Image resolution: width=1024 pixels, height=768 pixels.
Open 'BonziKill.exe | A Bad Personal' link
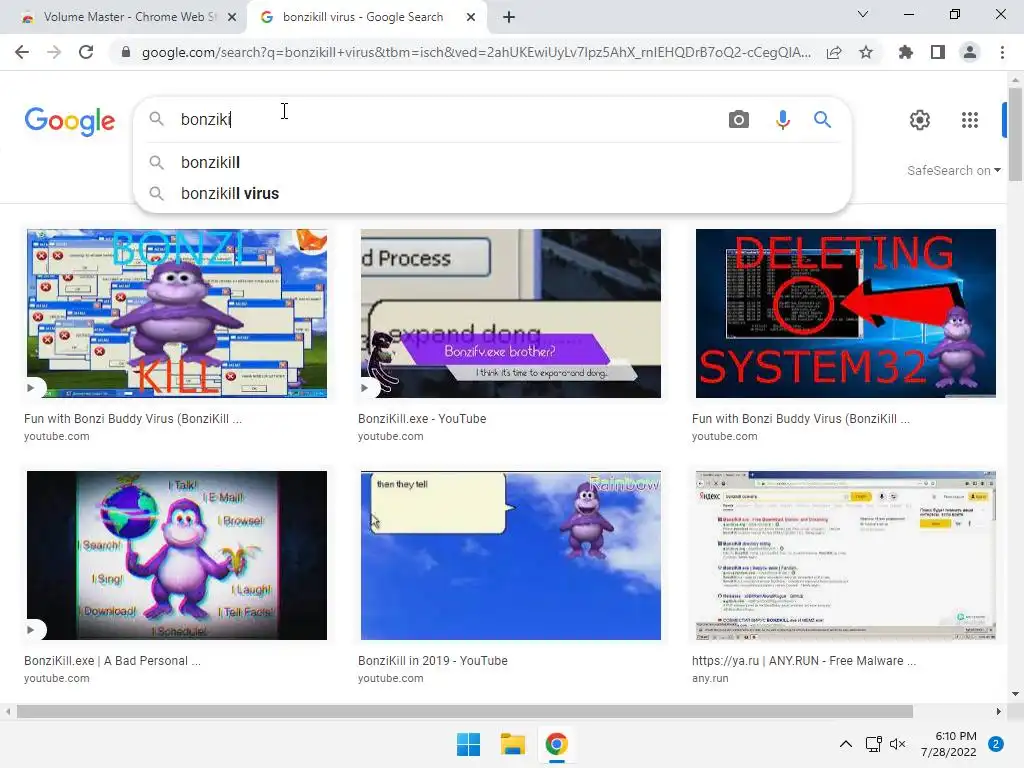112,661
